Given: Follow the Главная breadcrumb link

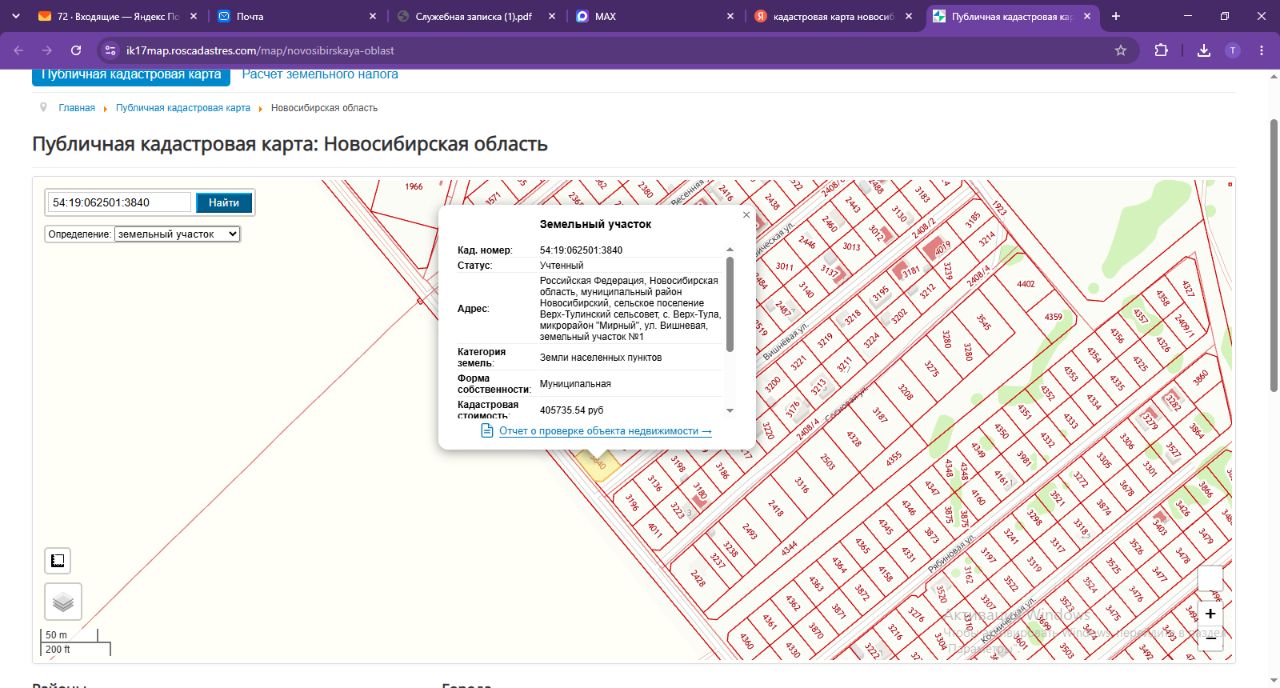Looking at the screenshot, I should click(x=77, y=107).
